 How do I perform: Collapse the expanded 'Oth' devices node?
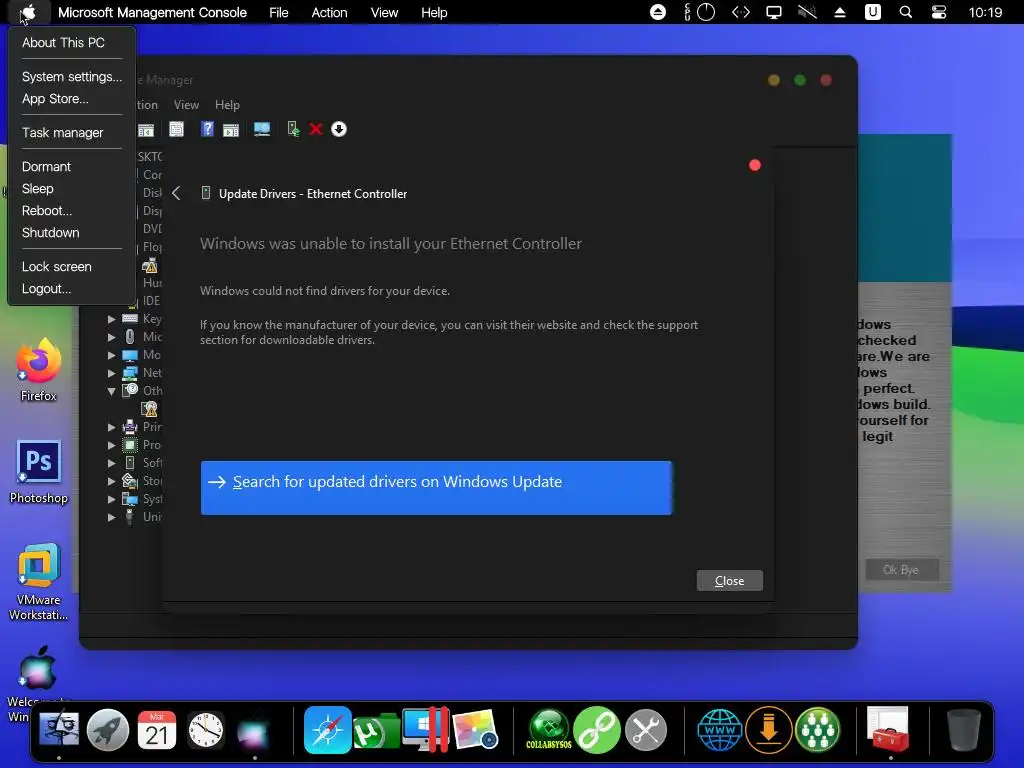click(x=112, y=391)
